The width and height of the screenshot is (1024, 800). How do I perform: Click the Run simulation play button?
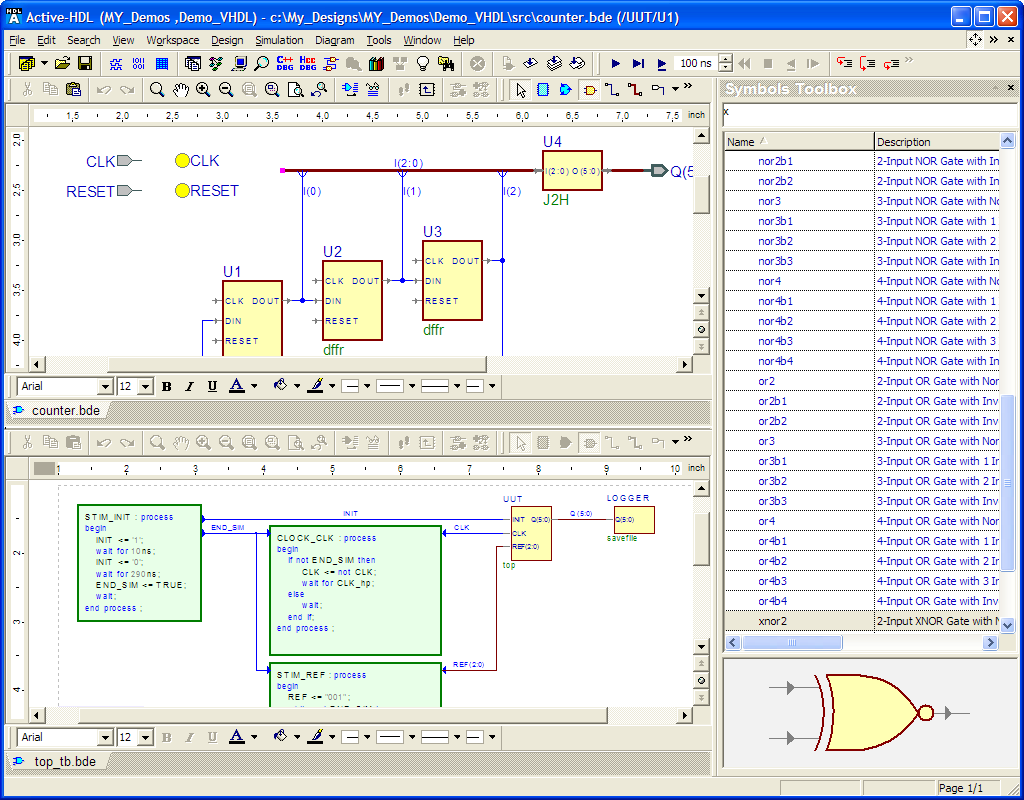point(616,63)
